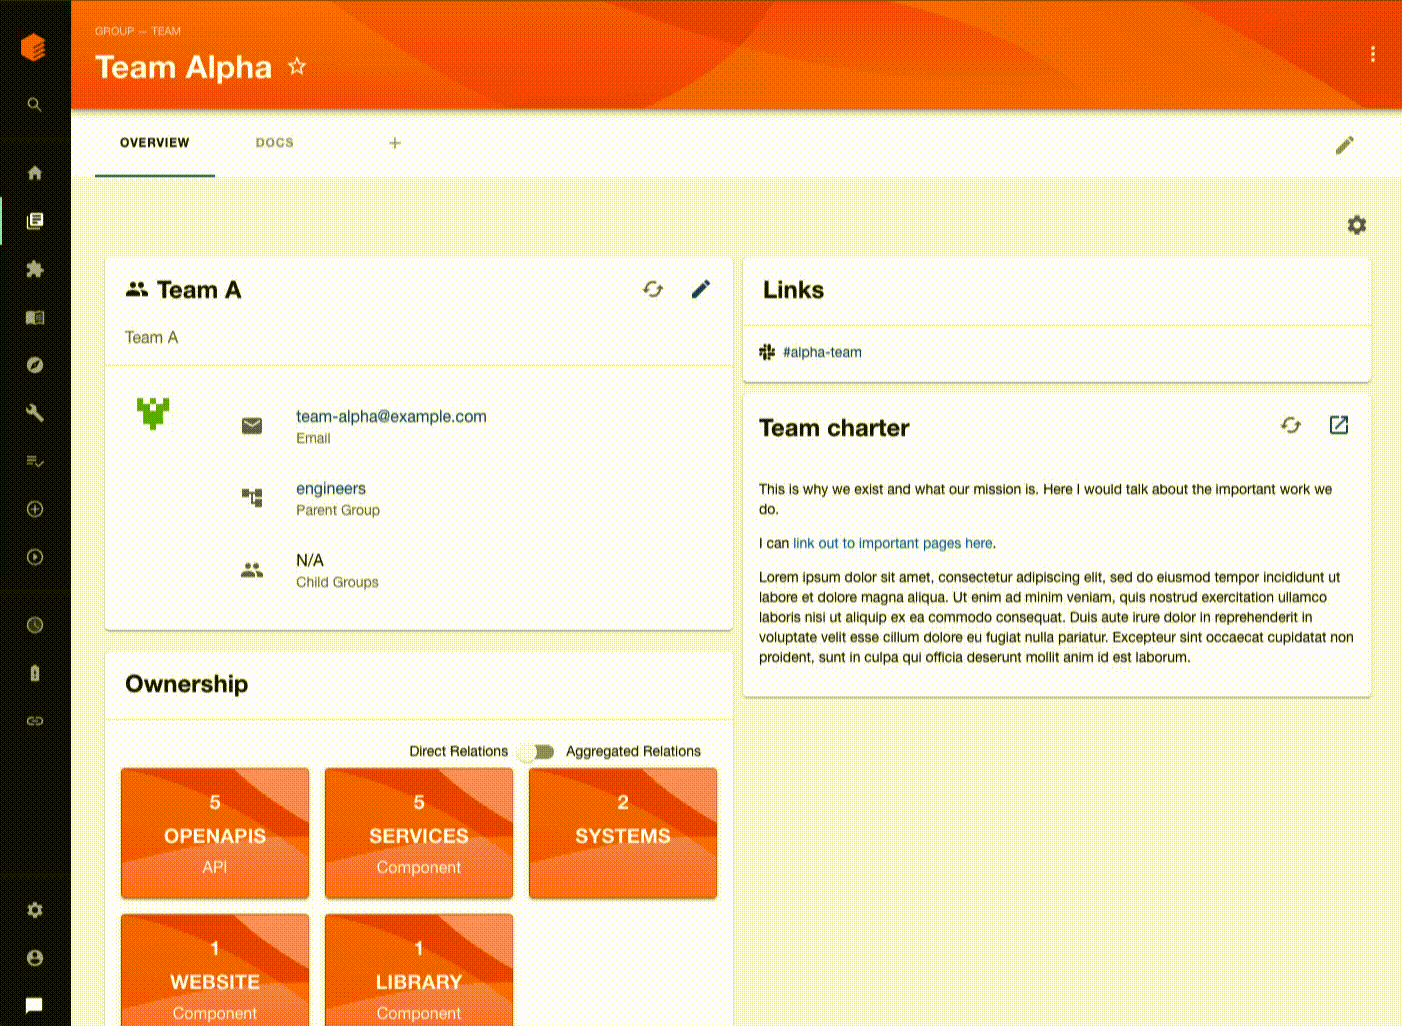Add a new tab with the plus icon
Viewport: 1402px width, 1026px height.
(395, 143)
